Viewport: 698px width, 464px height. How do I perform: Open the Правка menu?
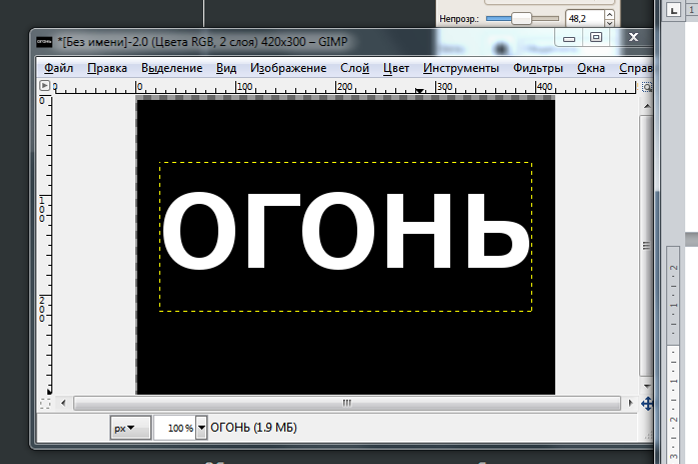(107, 68)
